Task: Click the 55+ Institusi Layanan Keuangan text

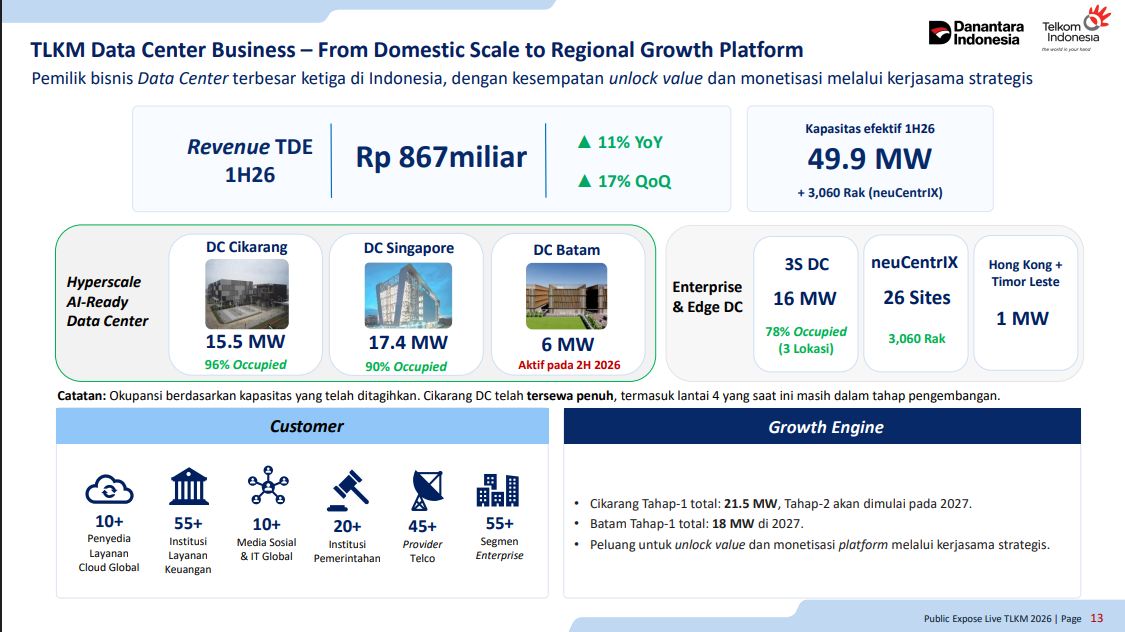Action: [188, 545]
